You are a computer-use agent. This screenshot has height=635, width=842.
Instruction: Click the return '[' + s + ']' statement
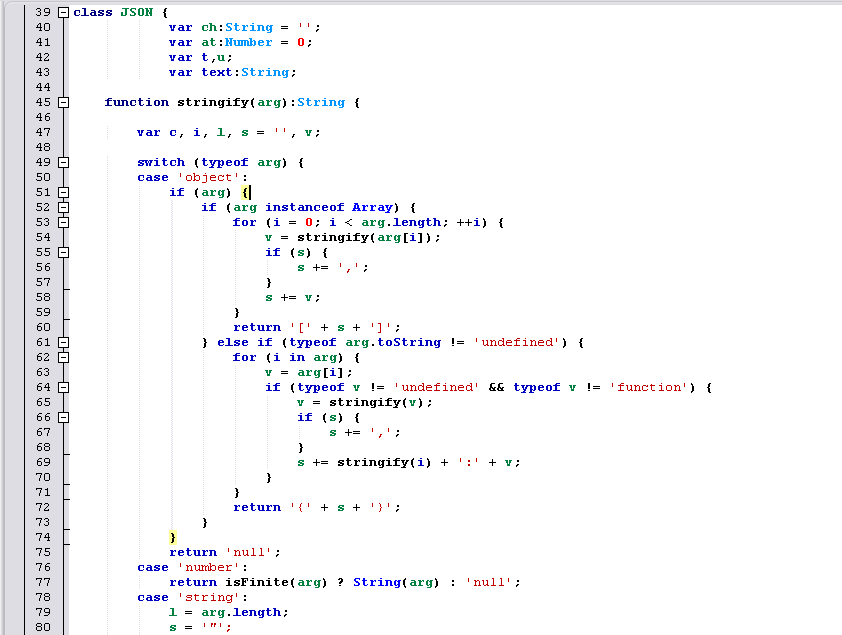click(317, 327)
